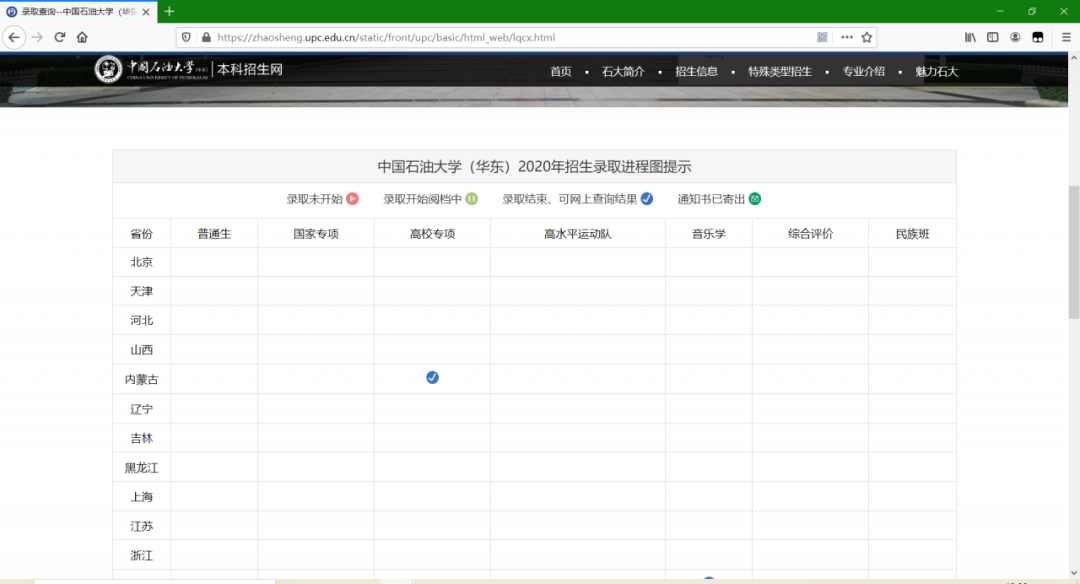This screenshot has width=1080, height=584.
Task: Open the page QR code icon in the address bar
Action: (x=822, y=37)
